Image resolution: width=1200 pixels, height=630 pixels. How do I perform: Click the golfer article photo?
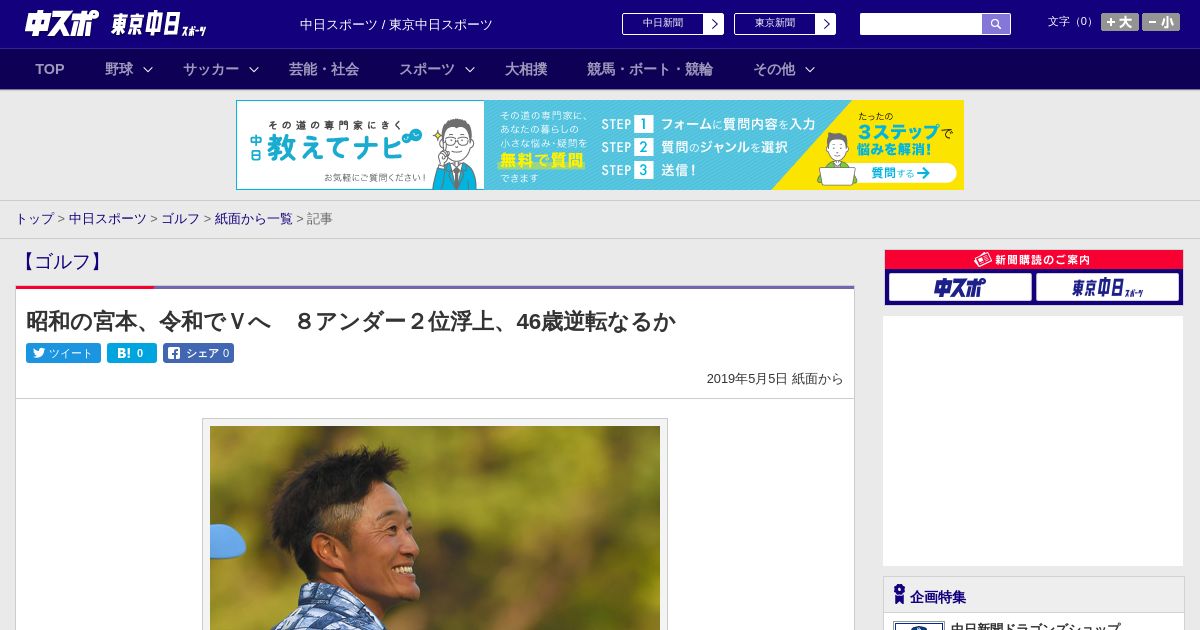click(435, 527)
